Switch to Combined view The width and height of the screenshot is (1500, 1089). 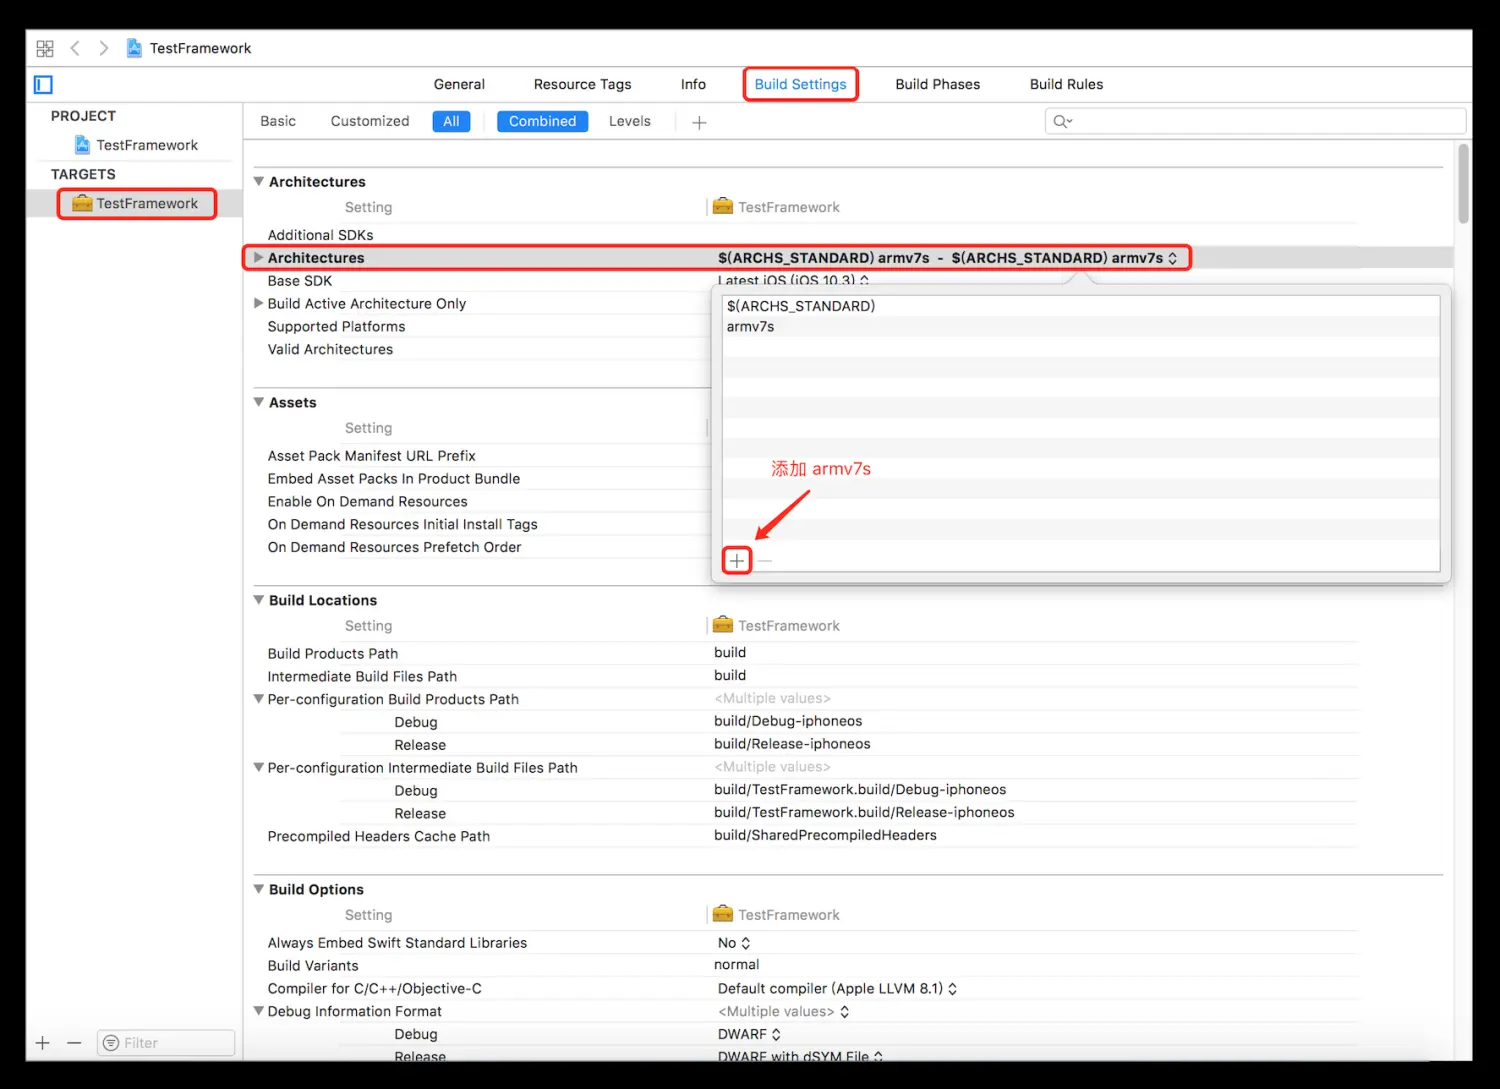(542, 121)
